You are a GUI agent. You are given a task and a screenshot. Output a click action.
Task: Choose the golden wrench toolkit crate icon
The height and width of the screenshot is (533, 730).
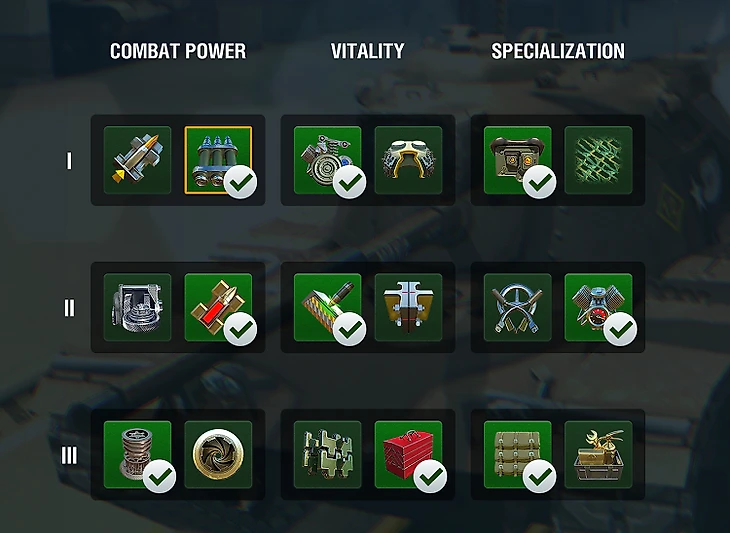[599, 455]
